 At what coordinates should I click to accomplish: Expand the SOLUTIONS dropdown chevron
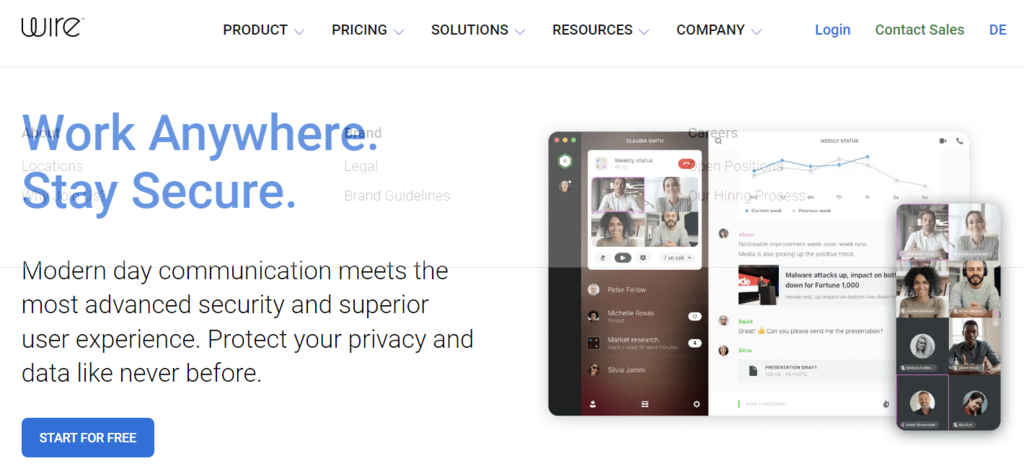[x=520, y=31]
